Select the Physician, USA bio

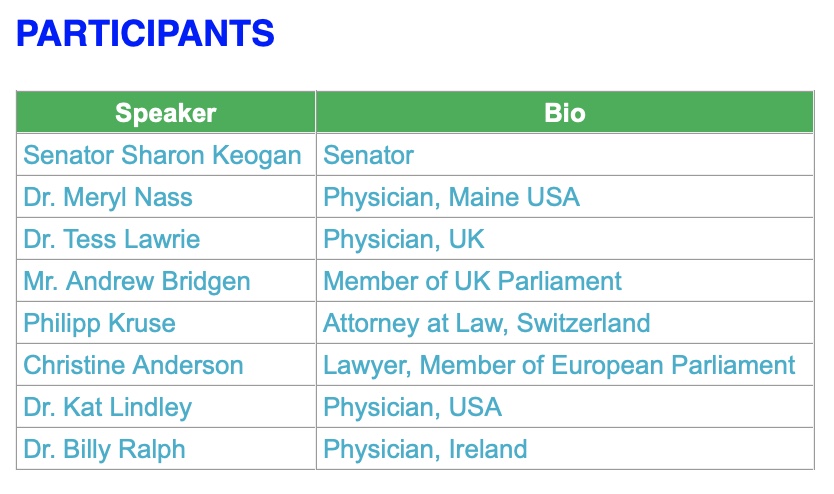412,407
